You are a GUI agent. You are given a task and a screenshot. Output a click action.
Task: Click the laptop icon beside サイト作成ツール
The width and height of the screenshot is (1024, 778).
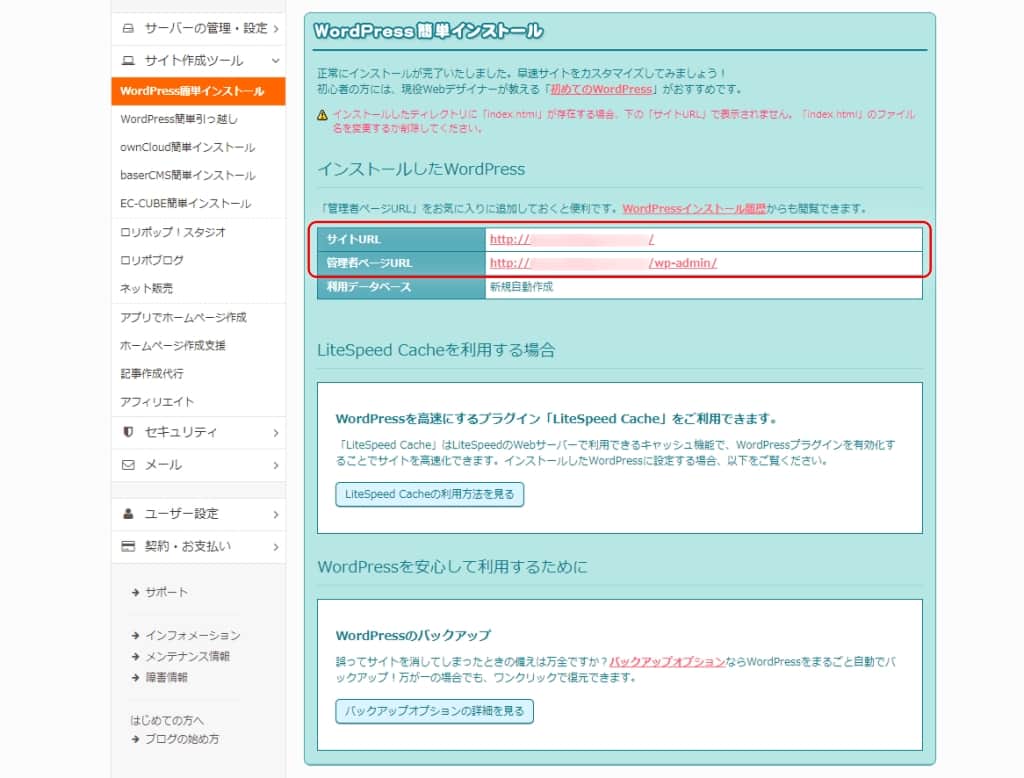coord(128,61)
